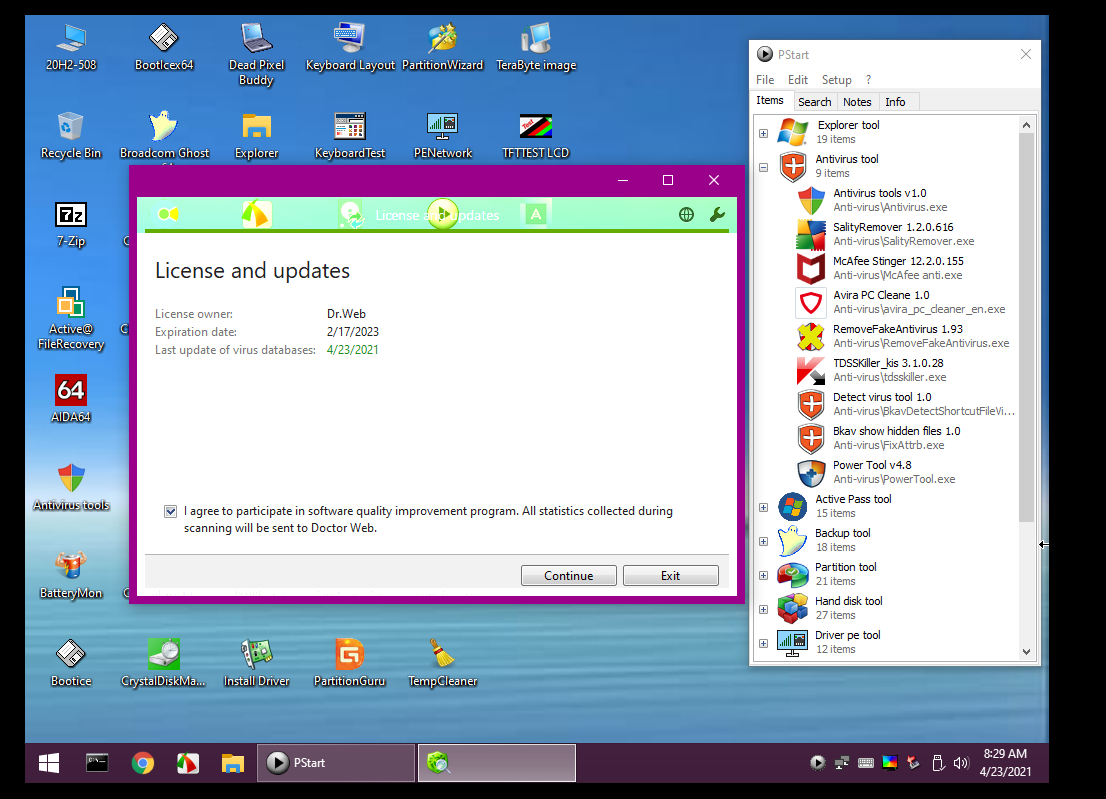1106x799 pixels.
Task: Open the Recycle Bin
Action: click(71, 136)
